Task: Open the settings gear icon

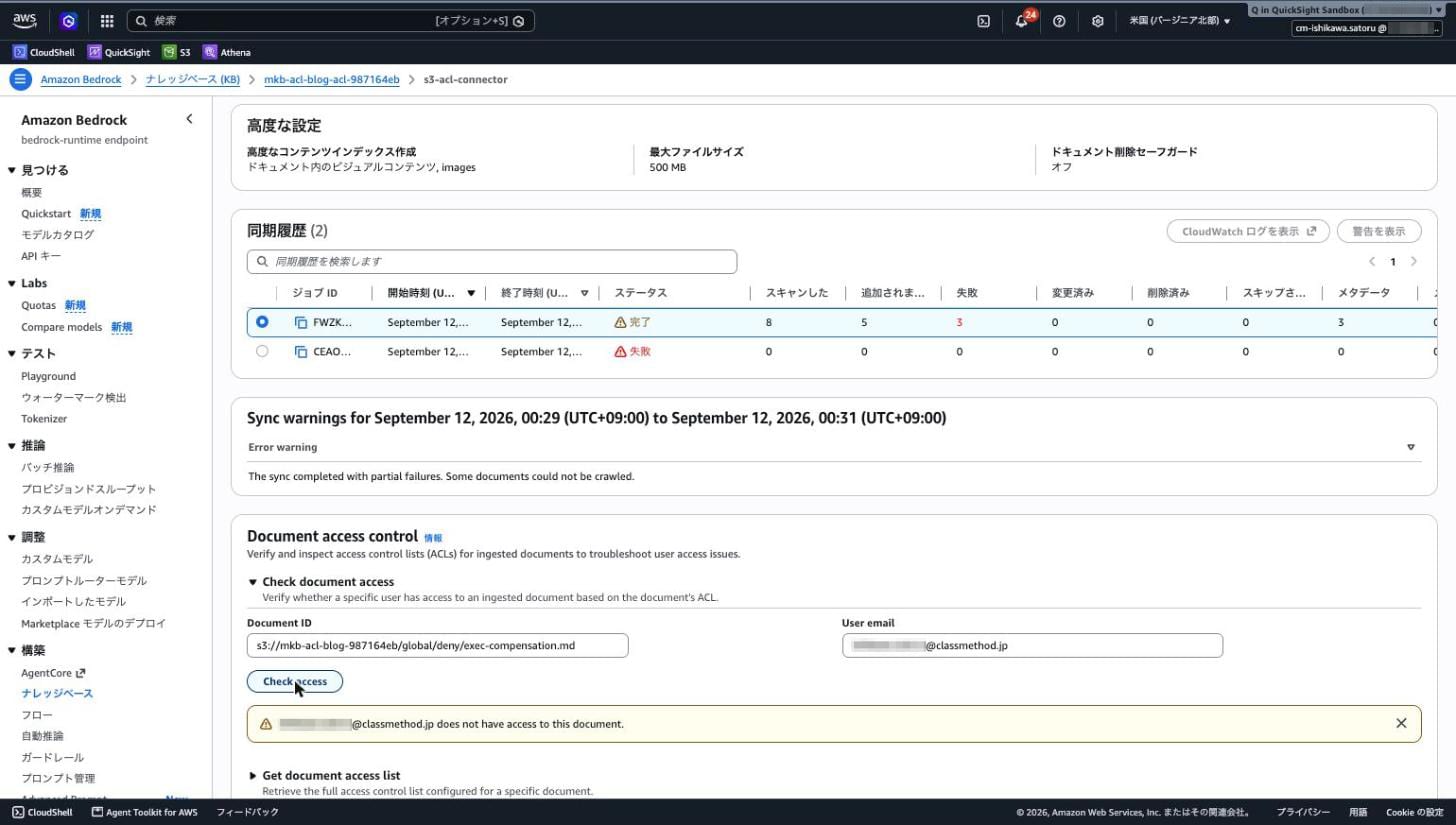Action: [1097, 21]
